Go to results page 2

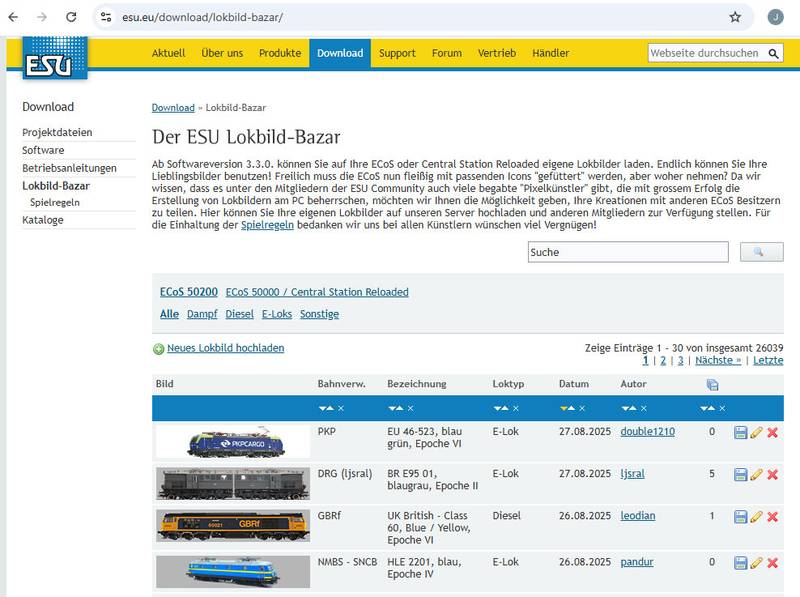point(663,360)
